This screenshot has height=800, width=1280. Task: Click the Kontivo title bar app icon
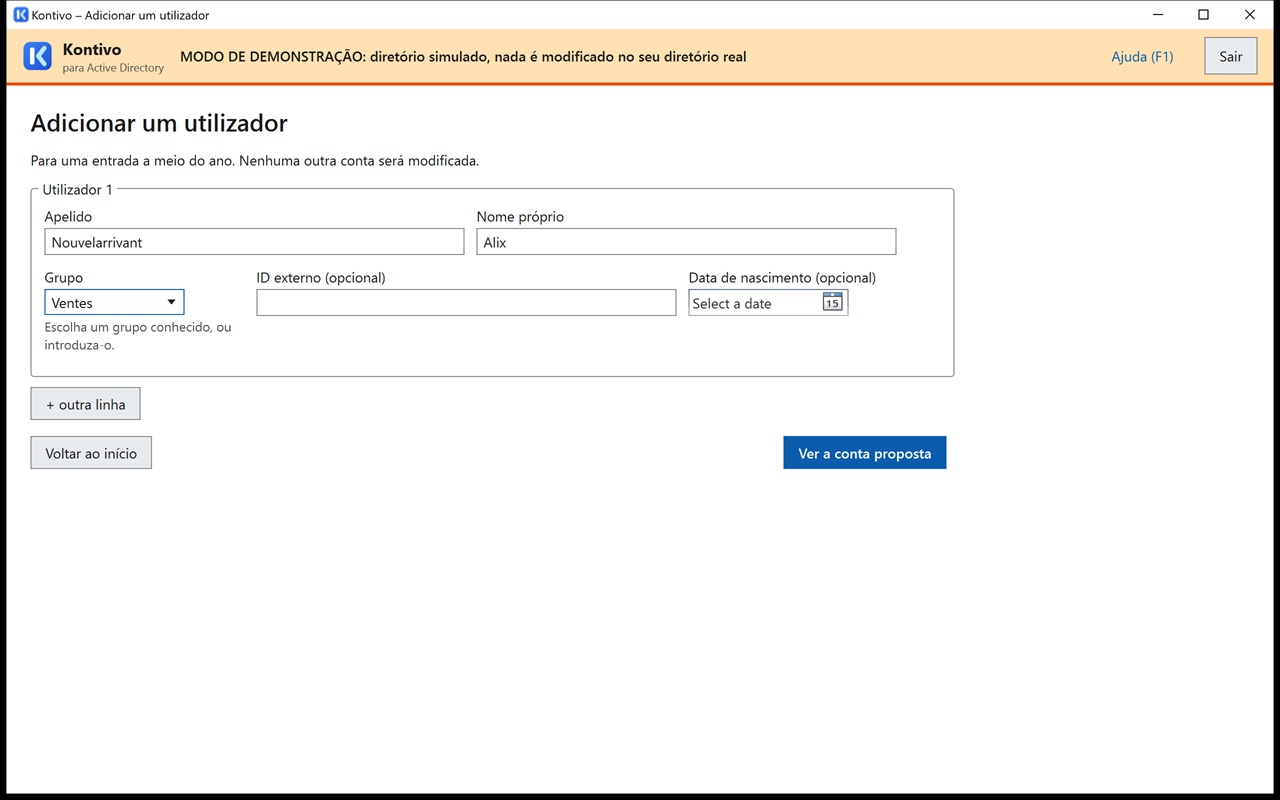20,15
